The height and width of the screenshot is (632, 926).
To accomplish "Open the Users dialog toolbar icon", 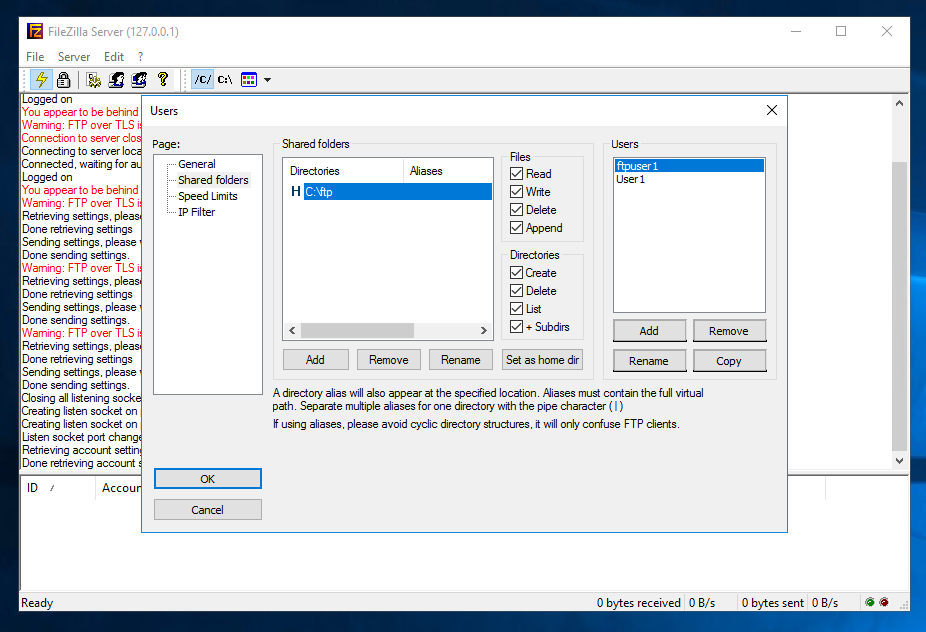I will click(x=117, y=79).
